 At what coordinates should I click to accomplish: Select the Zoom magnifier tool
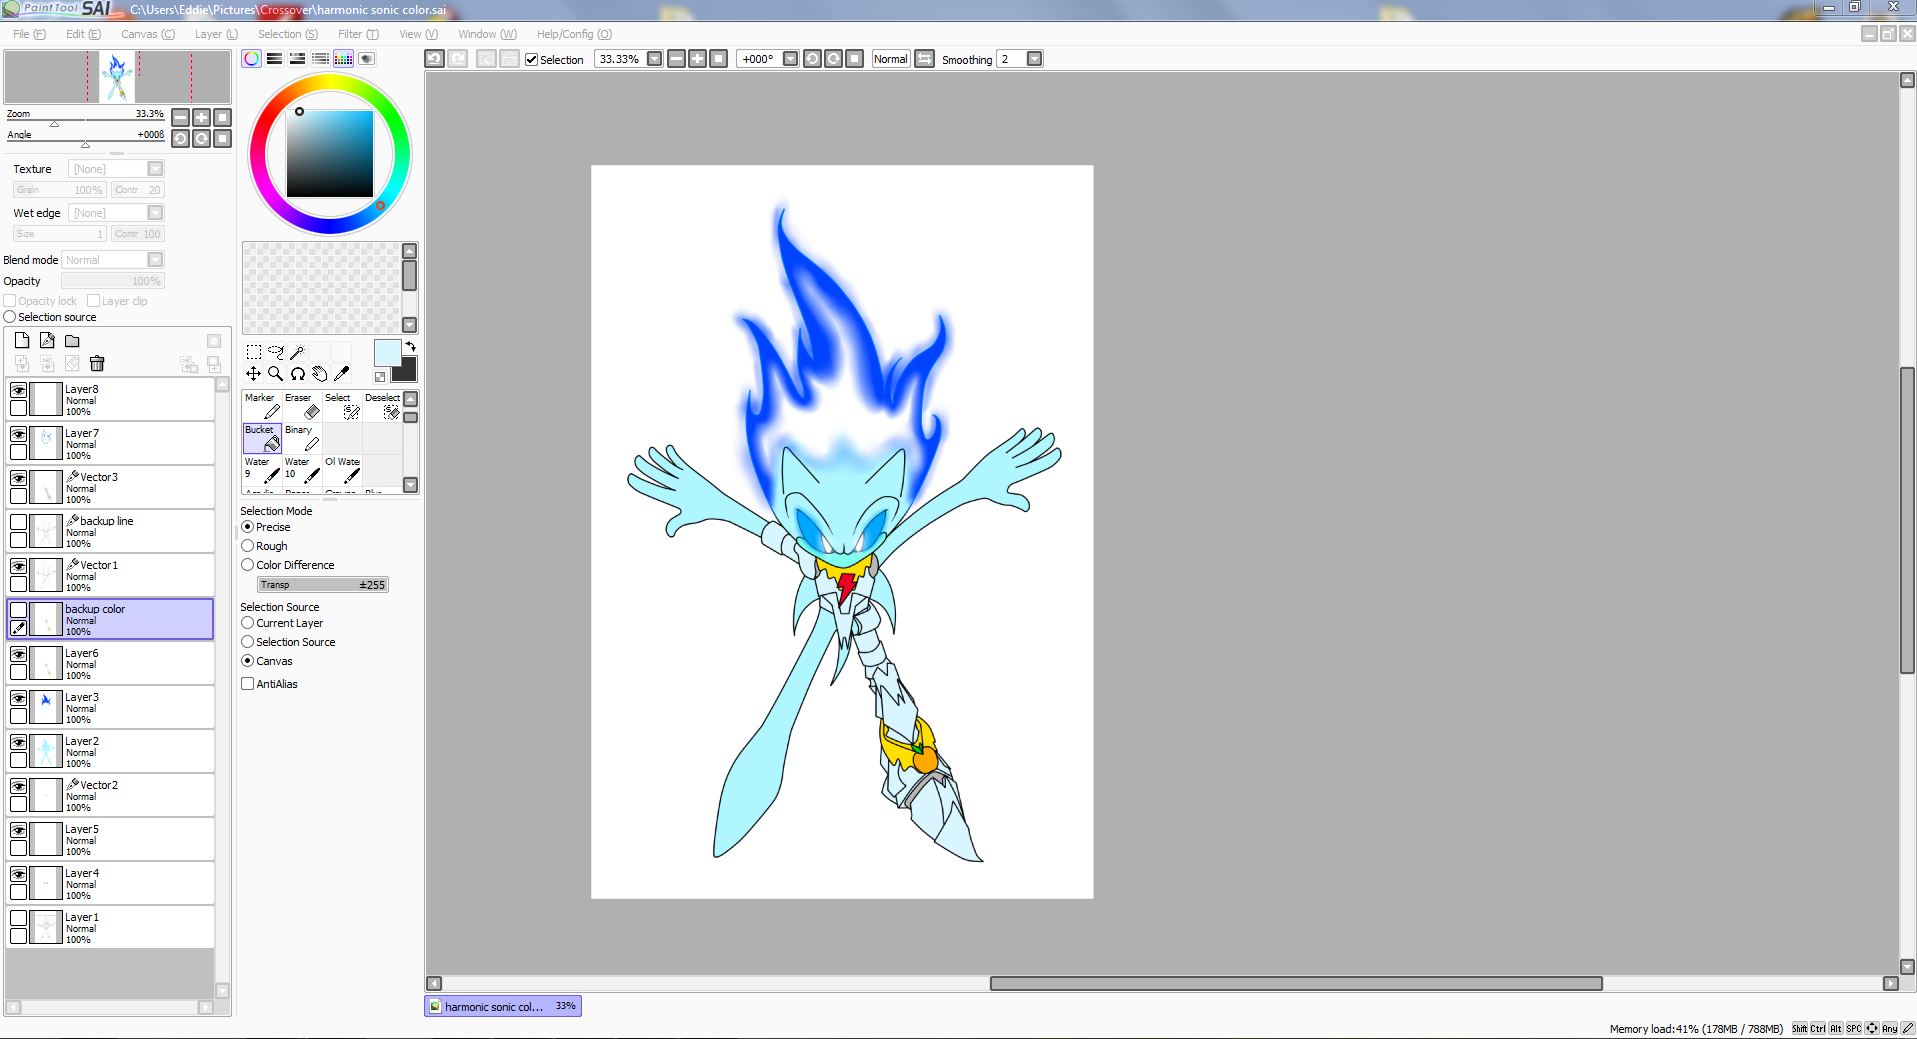(276, 374)
